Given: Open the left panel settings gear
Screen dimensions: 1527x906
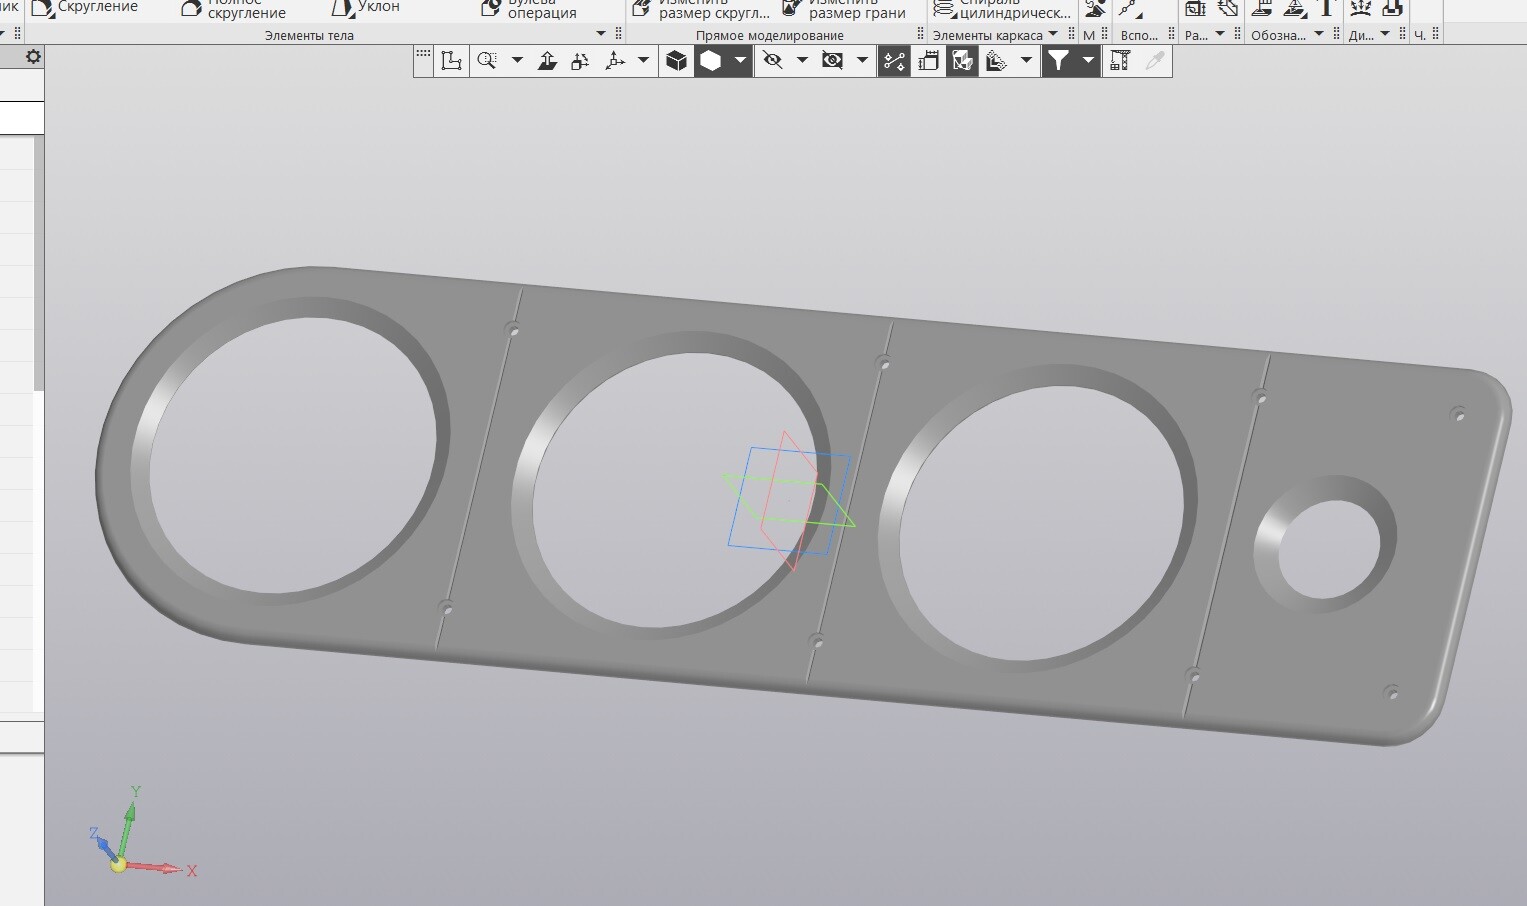Looking at the screenshot, I should (x=33, y=57).
